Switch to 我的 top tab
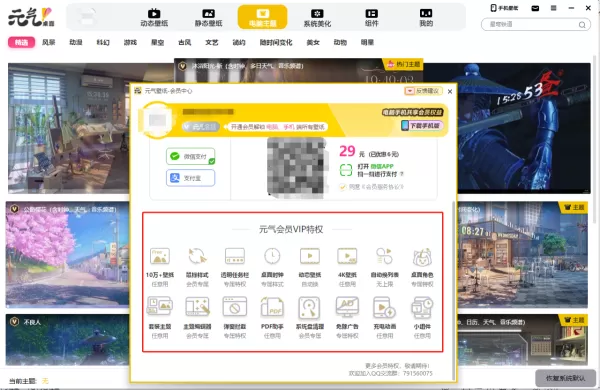 (426, 18)
